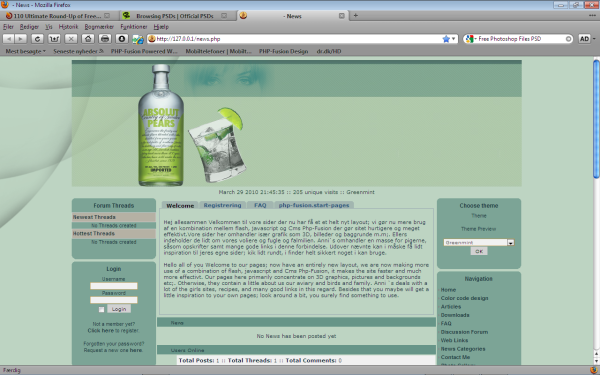
Task: Click the bookmark star in address bar
Action: click(x=446, y=39)
